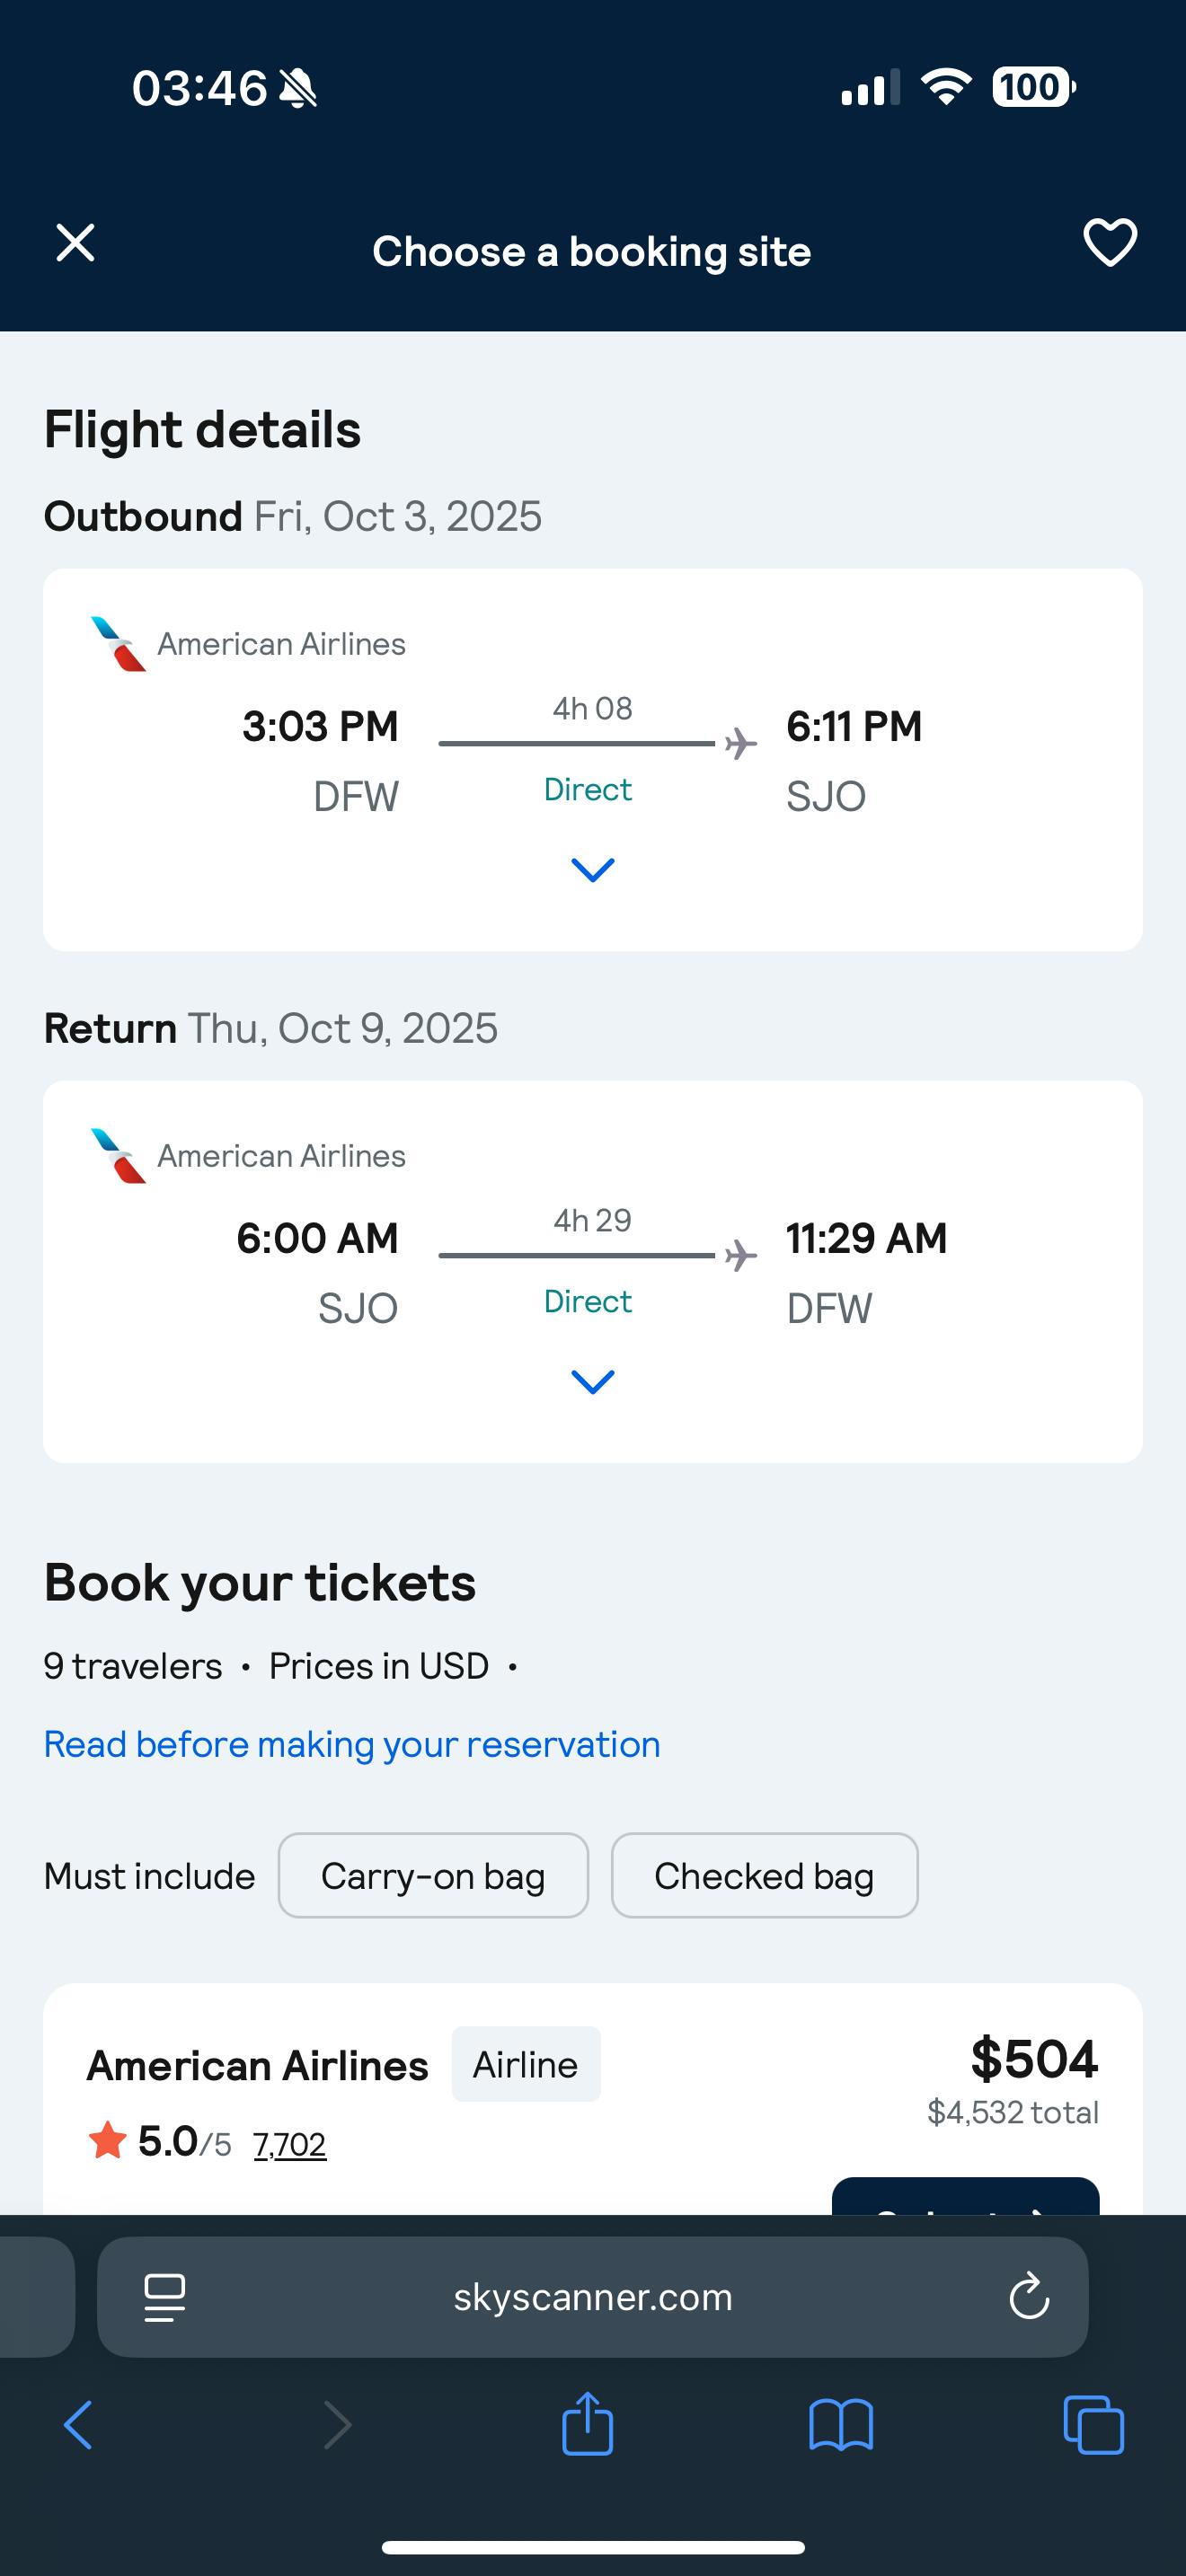Tap the American Airlines logo on outbound flight
The image size is (1186, 2576).
[118, 644]
